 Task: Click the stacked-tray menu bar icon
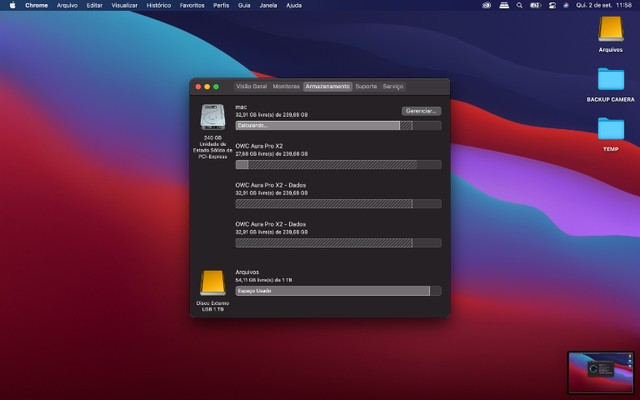tap(504, 5)
